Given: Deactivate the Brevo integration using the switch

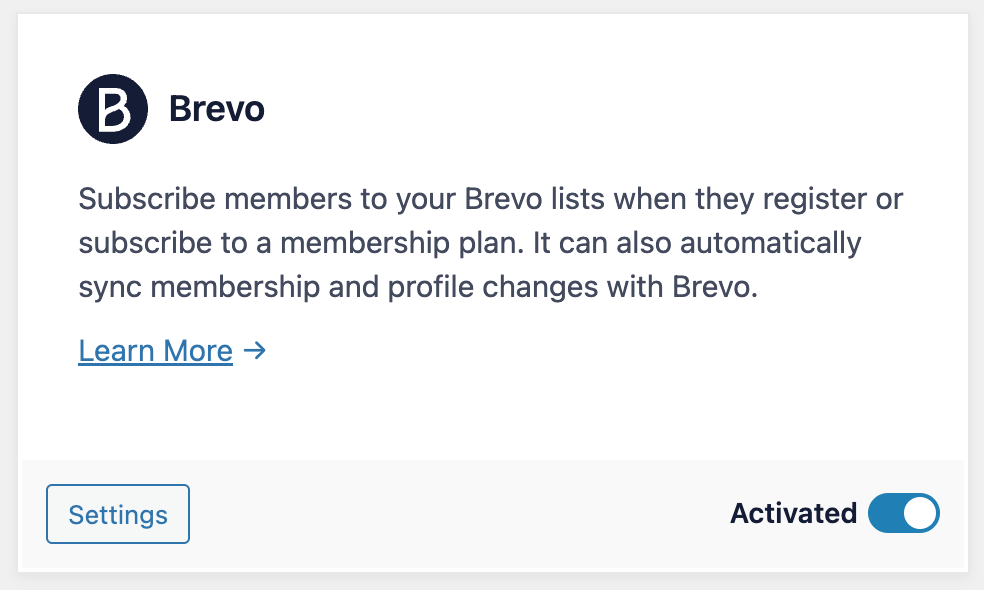Looking at the screenshot, I should pos(903,513).
